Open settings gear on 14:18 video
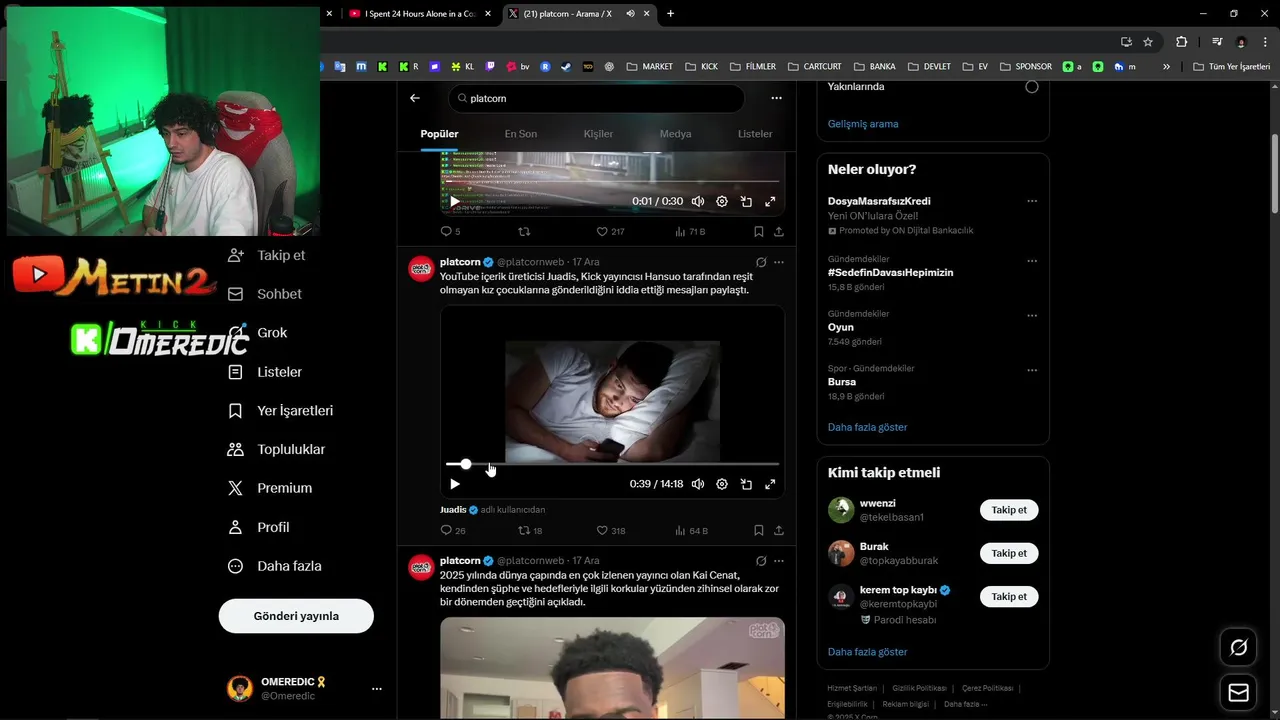The image size is (1280, 720). pos(722,484)
